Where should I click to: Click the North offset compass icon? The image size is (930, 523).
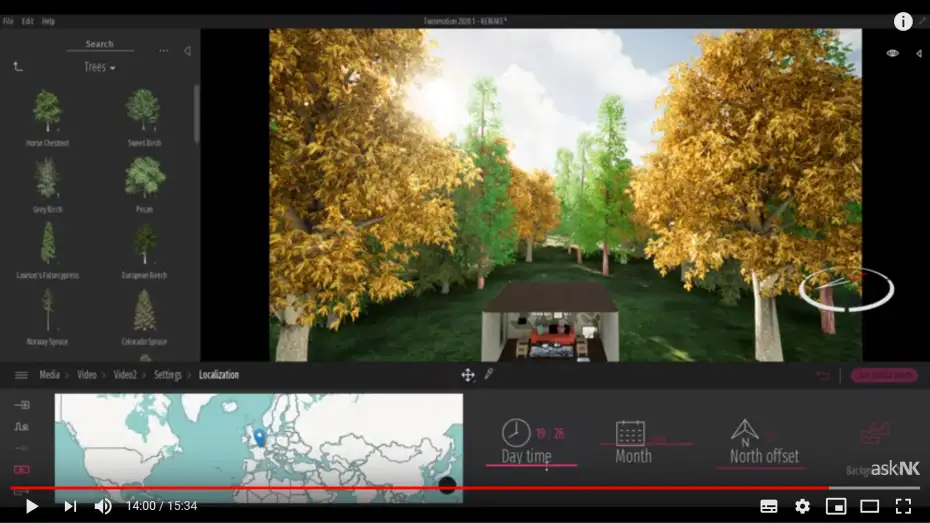[x=744, y=433]
